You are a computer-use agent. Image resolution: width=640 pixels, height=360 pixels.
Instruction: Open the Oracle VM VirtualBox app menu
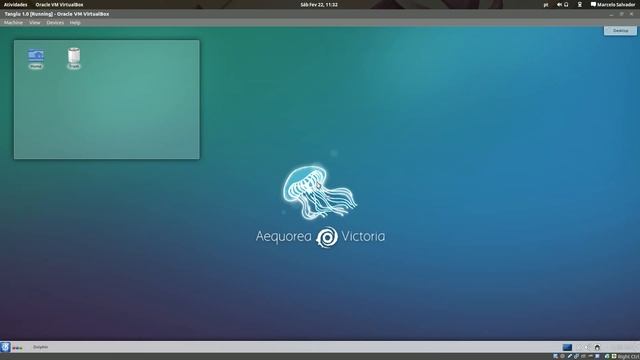(59, 5)
